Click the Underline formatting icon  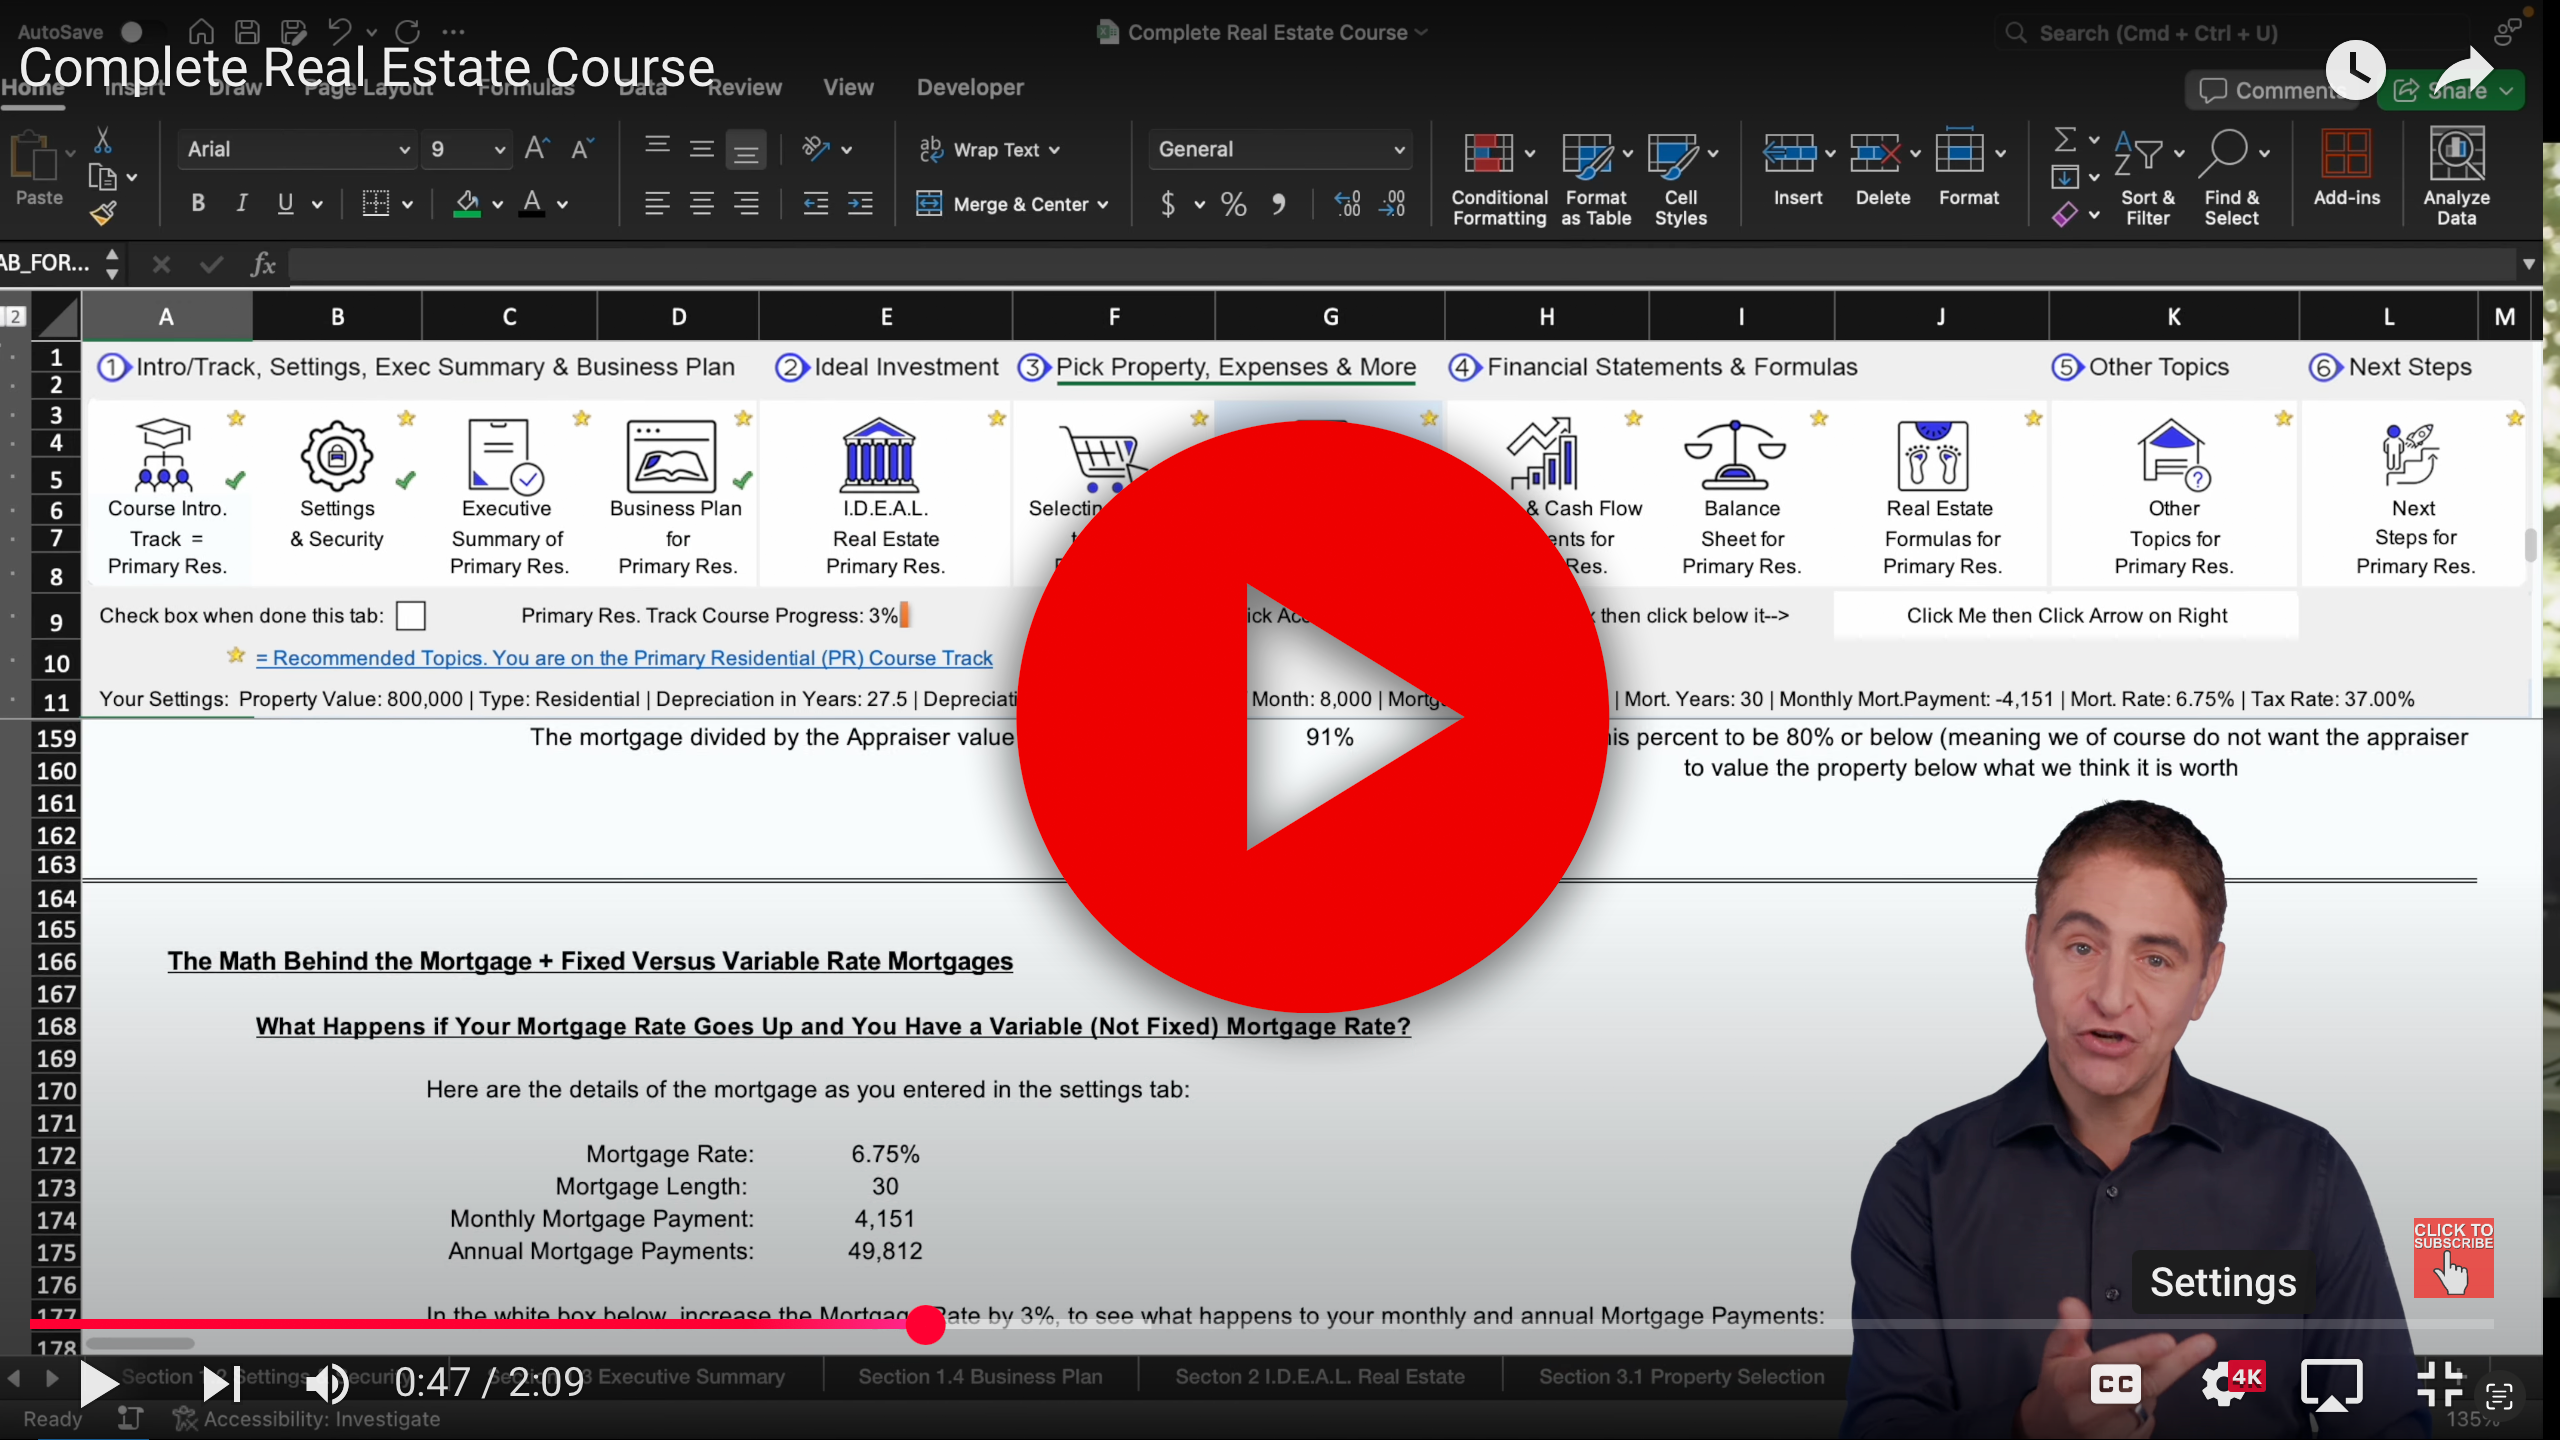(x=286, y=204)
